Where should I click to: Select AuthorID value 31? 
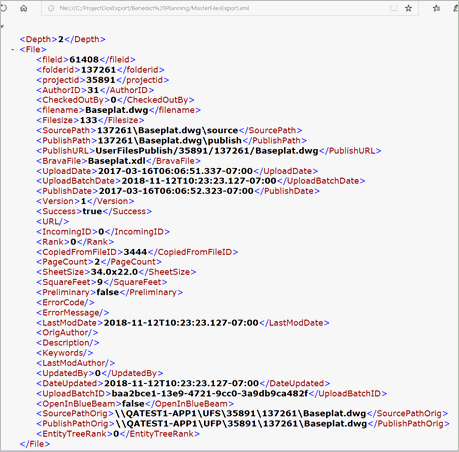point(93,90)
